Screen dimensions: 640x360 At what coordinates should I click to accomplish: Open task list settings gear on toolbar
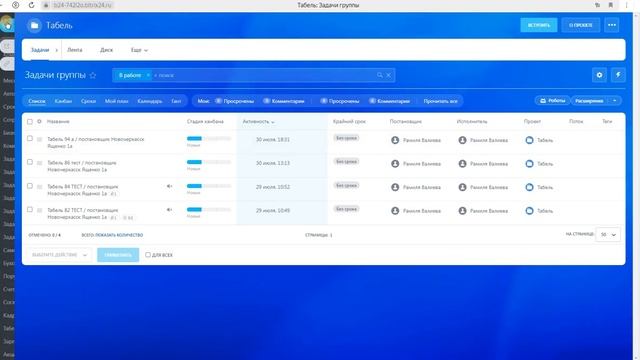pyautogui.click(x=599, y=75)
